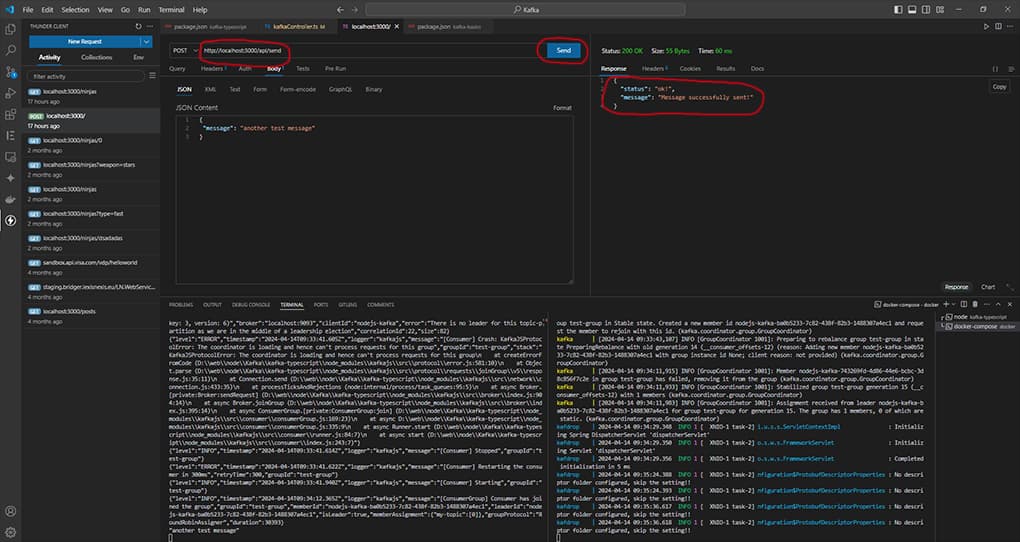Select the Headers tab in request

point(211,69)
